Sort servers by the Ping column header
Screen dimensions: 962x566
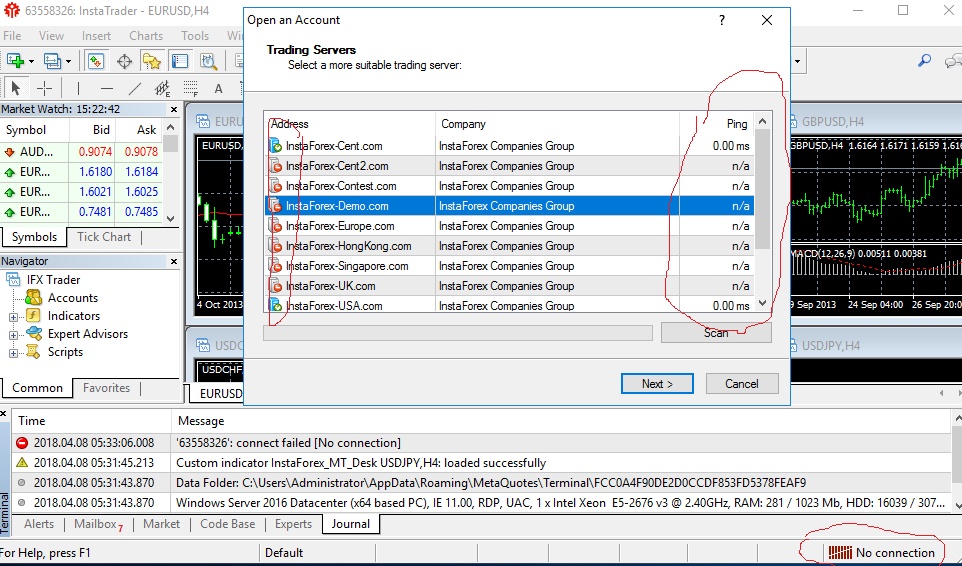pyautogui.click(x=717, y=124)
